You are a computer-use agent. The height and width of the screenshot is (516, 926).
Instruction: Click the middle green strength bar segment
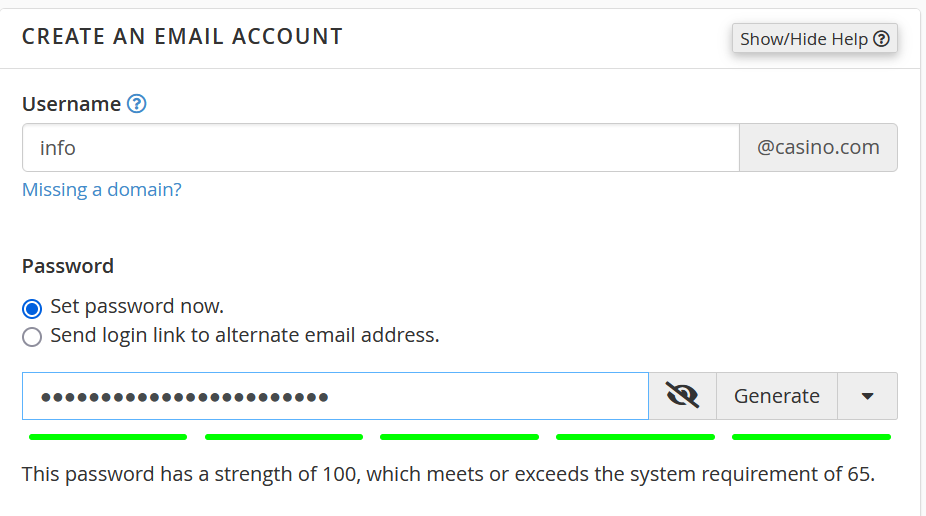coord(460,437)
